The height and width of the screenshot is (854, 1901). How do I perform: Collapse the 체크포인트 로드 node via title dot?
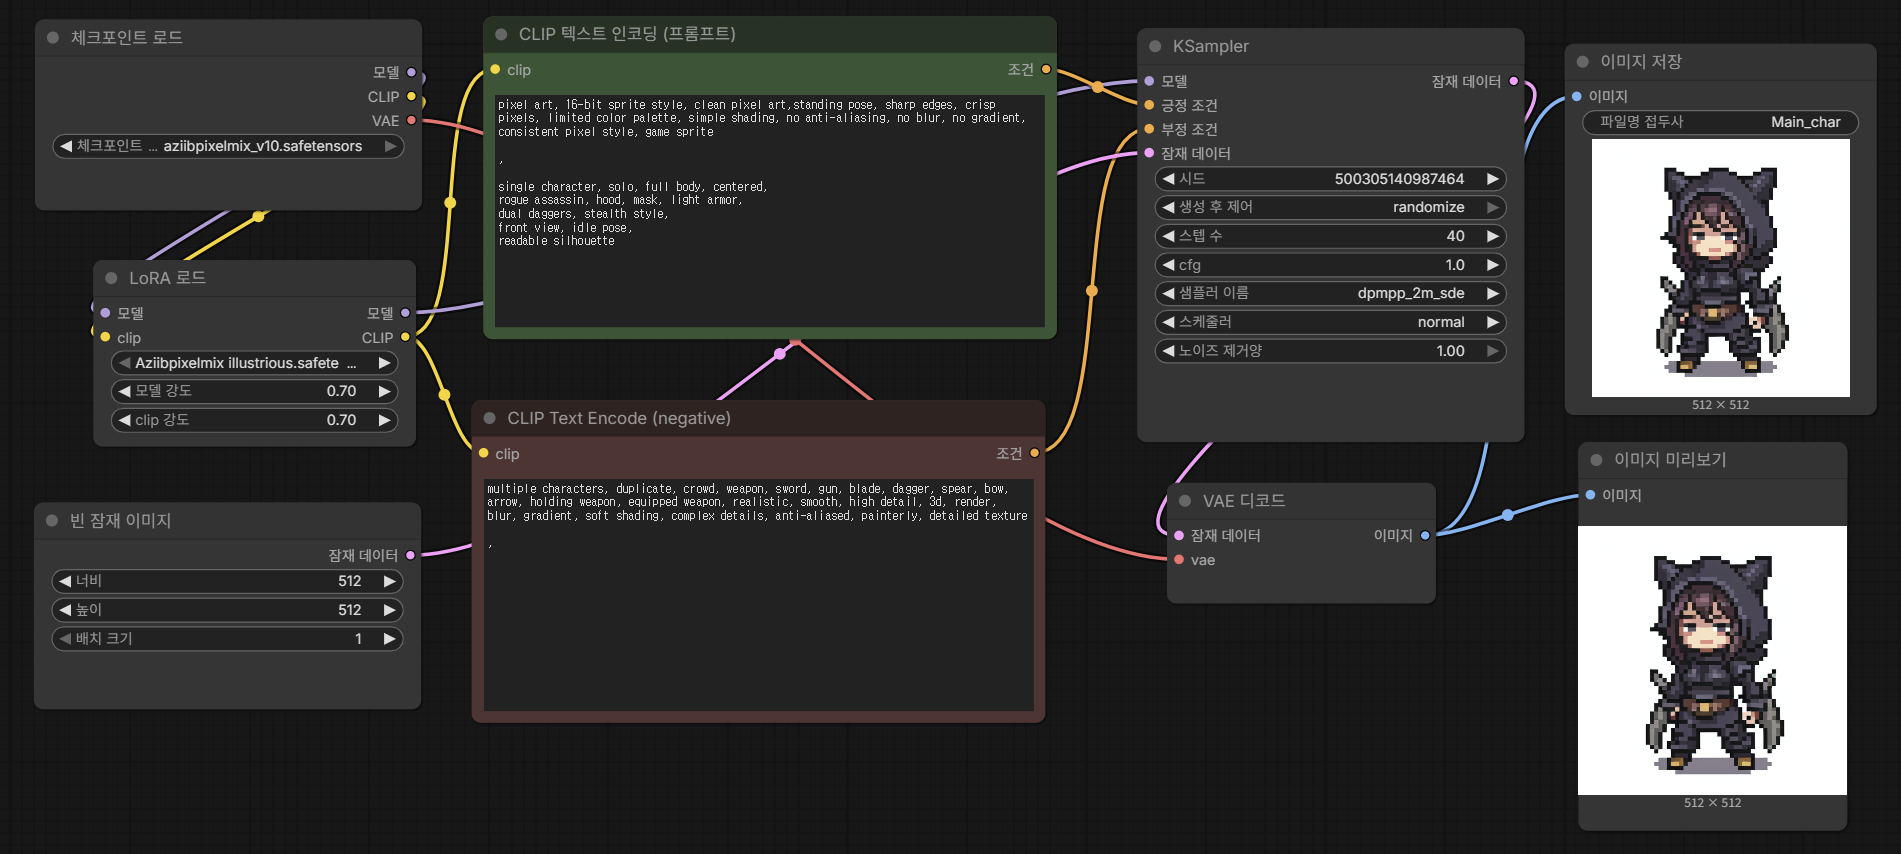click(x=53, y=38)
